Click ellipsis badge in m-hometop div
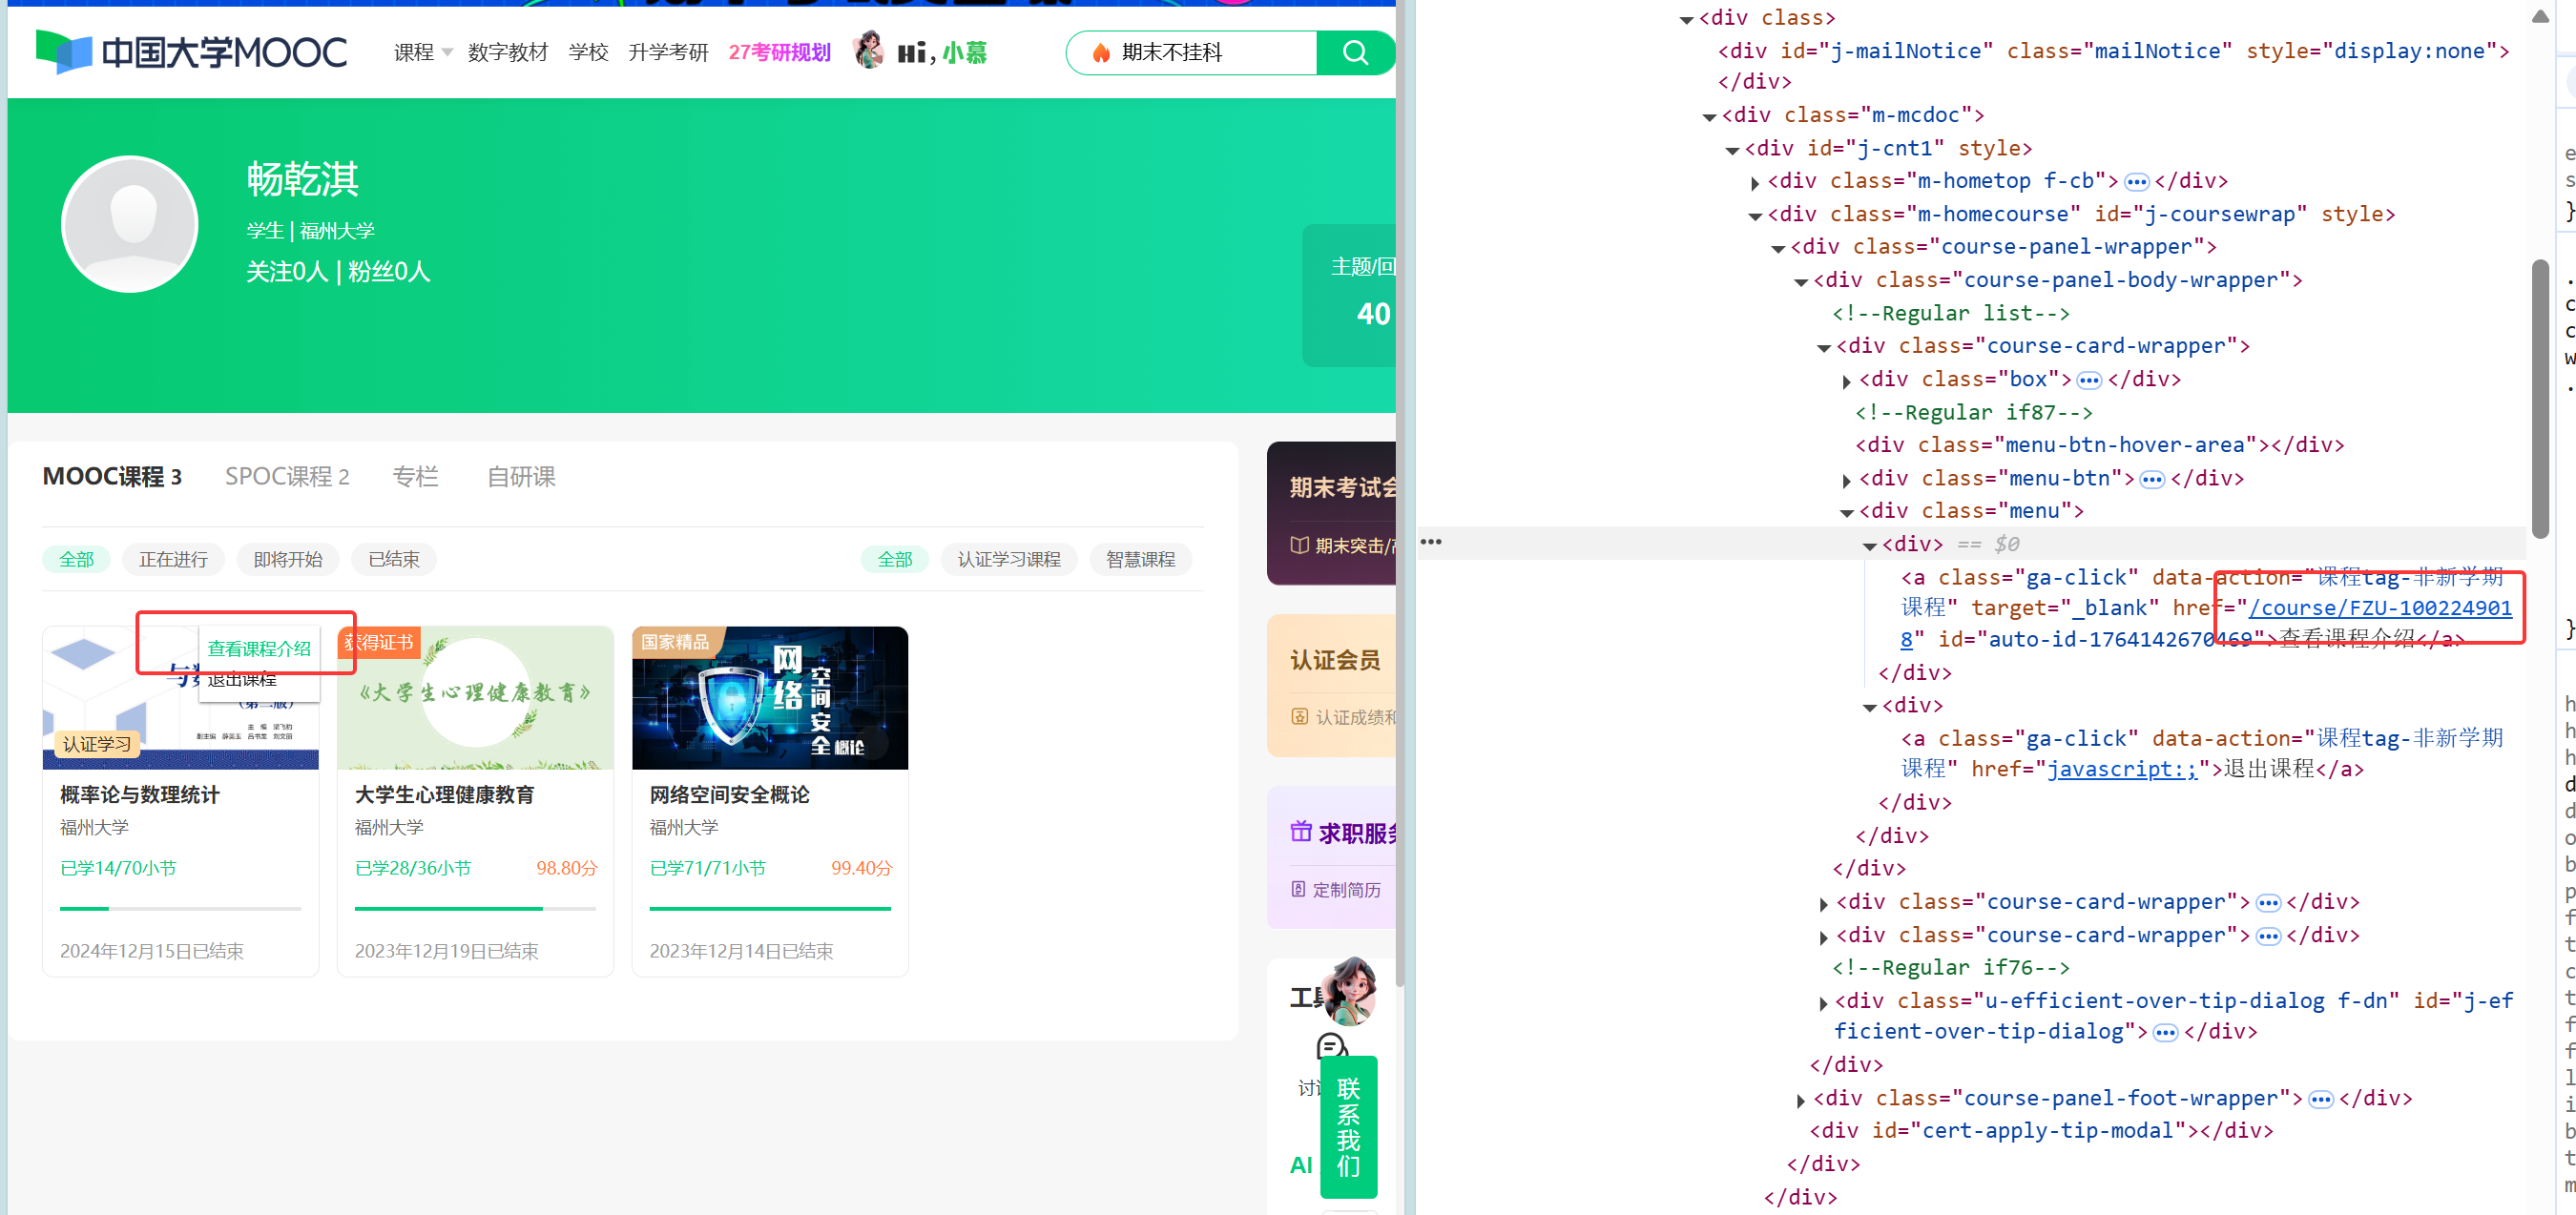This screenshot has width=2576, height=1215. pyautogui.click(x=2136, y=182)
